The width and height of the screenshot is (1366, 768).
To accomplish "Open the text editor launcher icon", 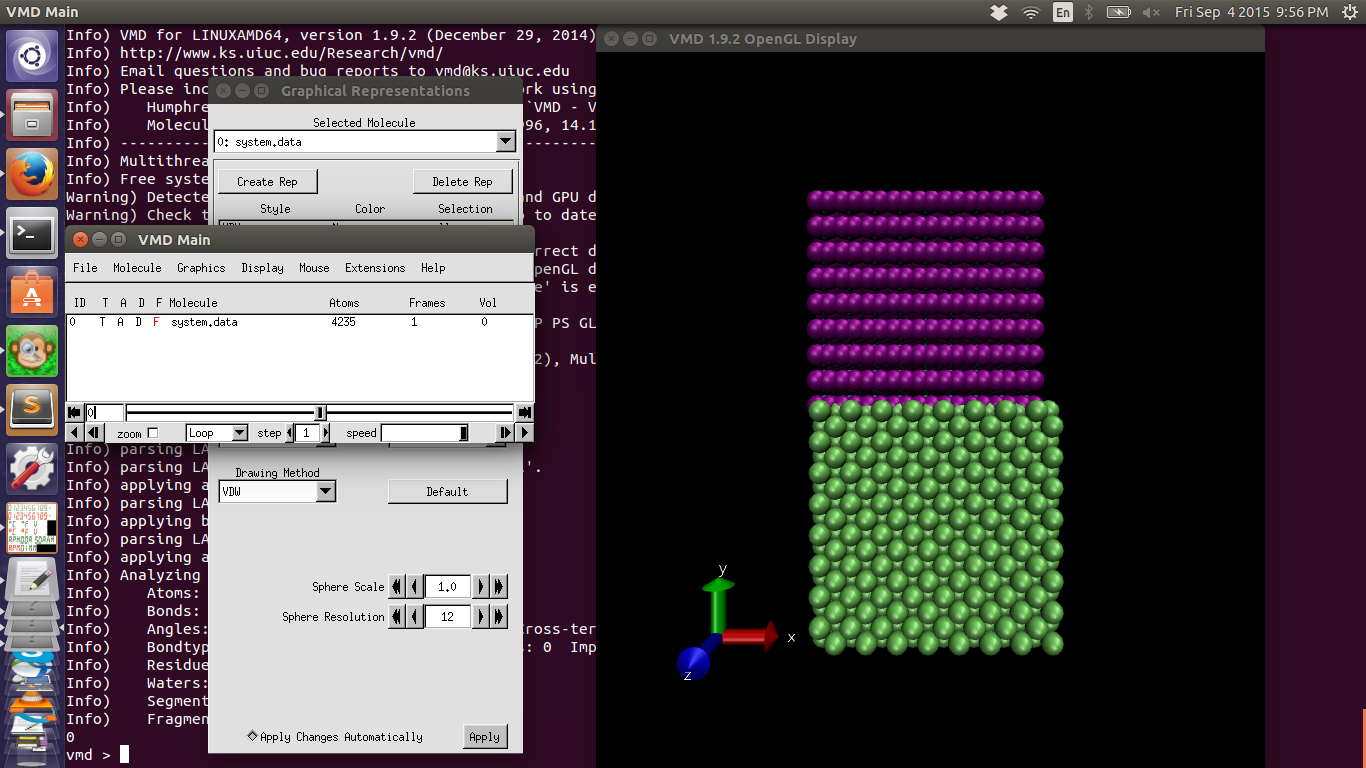I will 32,578.
